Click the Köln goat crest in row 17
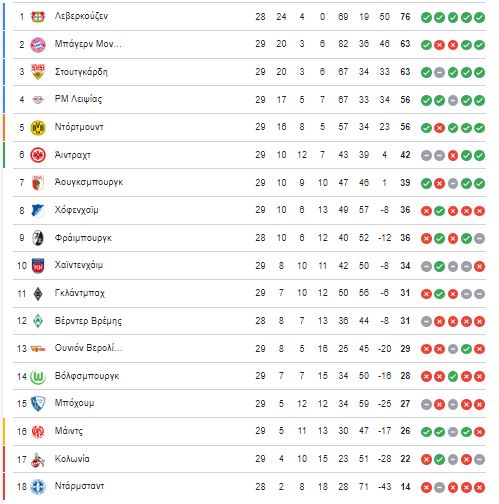The width and height of the screenshot is (499, 504). [38, 460]
